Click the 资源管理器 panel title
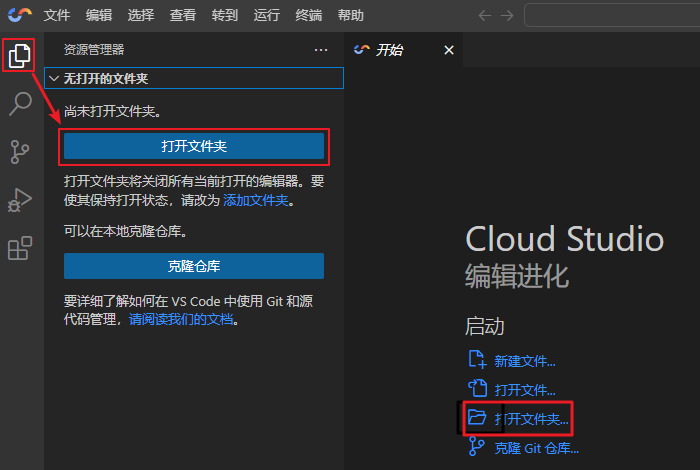Image resolution: width=700 pixels, height=470 pixels. 94,50
